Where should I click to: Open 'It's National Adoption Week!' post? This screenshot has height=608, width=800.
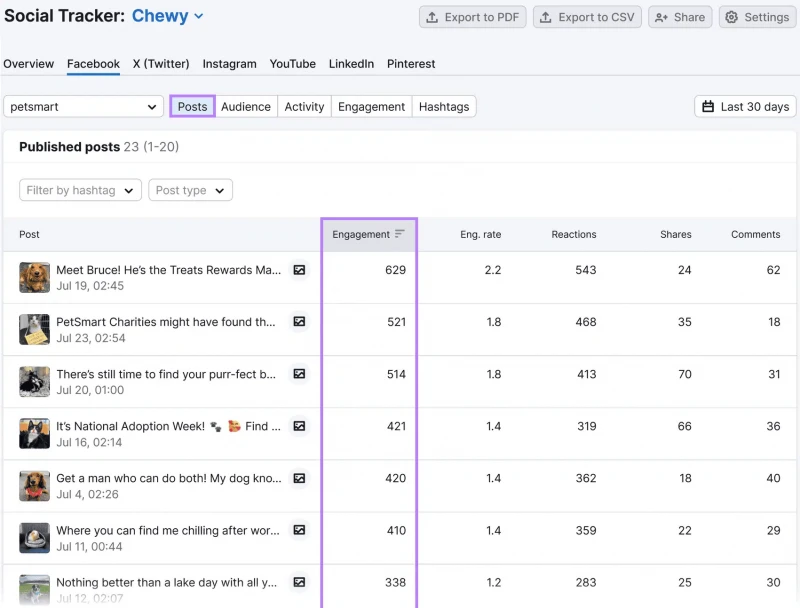[168, 426]
